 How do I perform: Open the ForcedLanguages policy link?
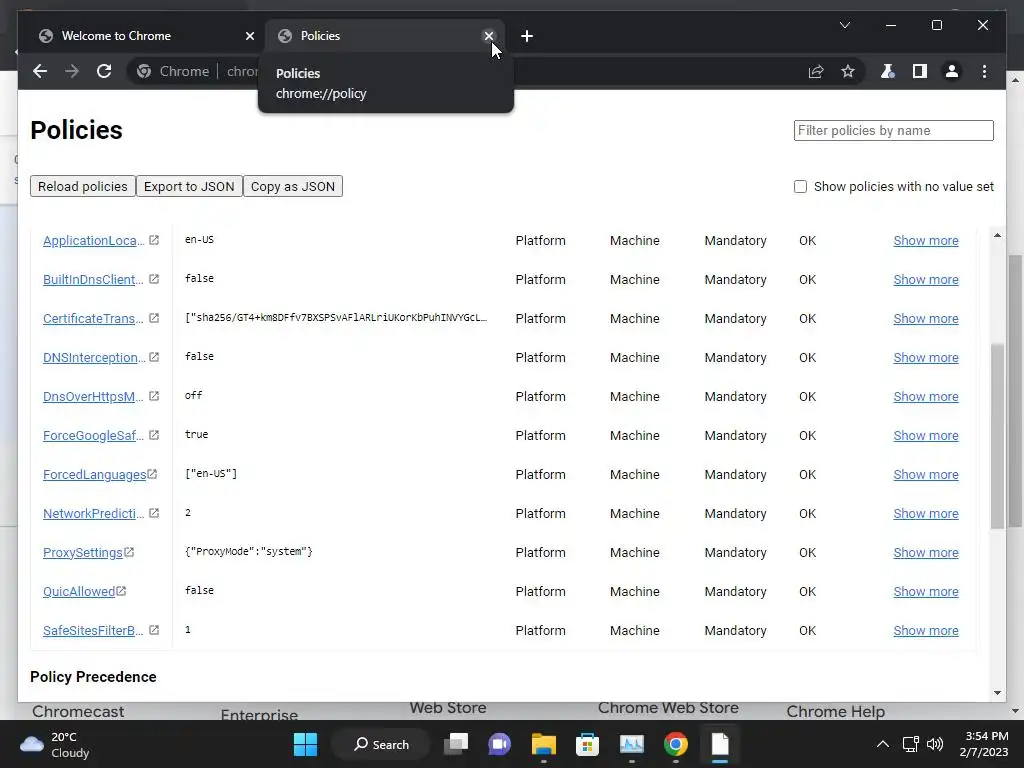95,475
